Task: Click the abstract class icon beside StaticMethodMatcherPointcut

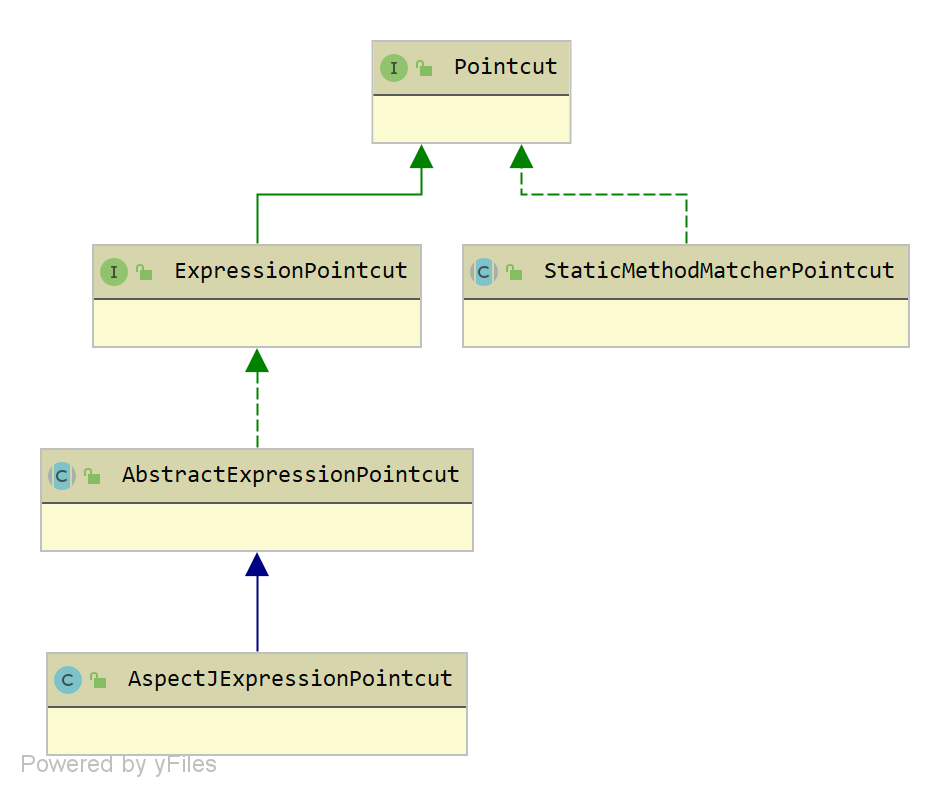Action: [484, 272]
